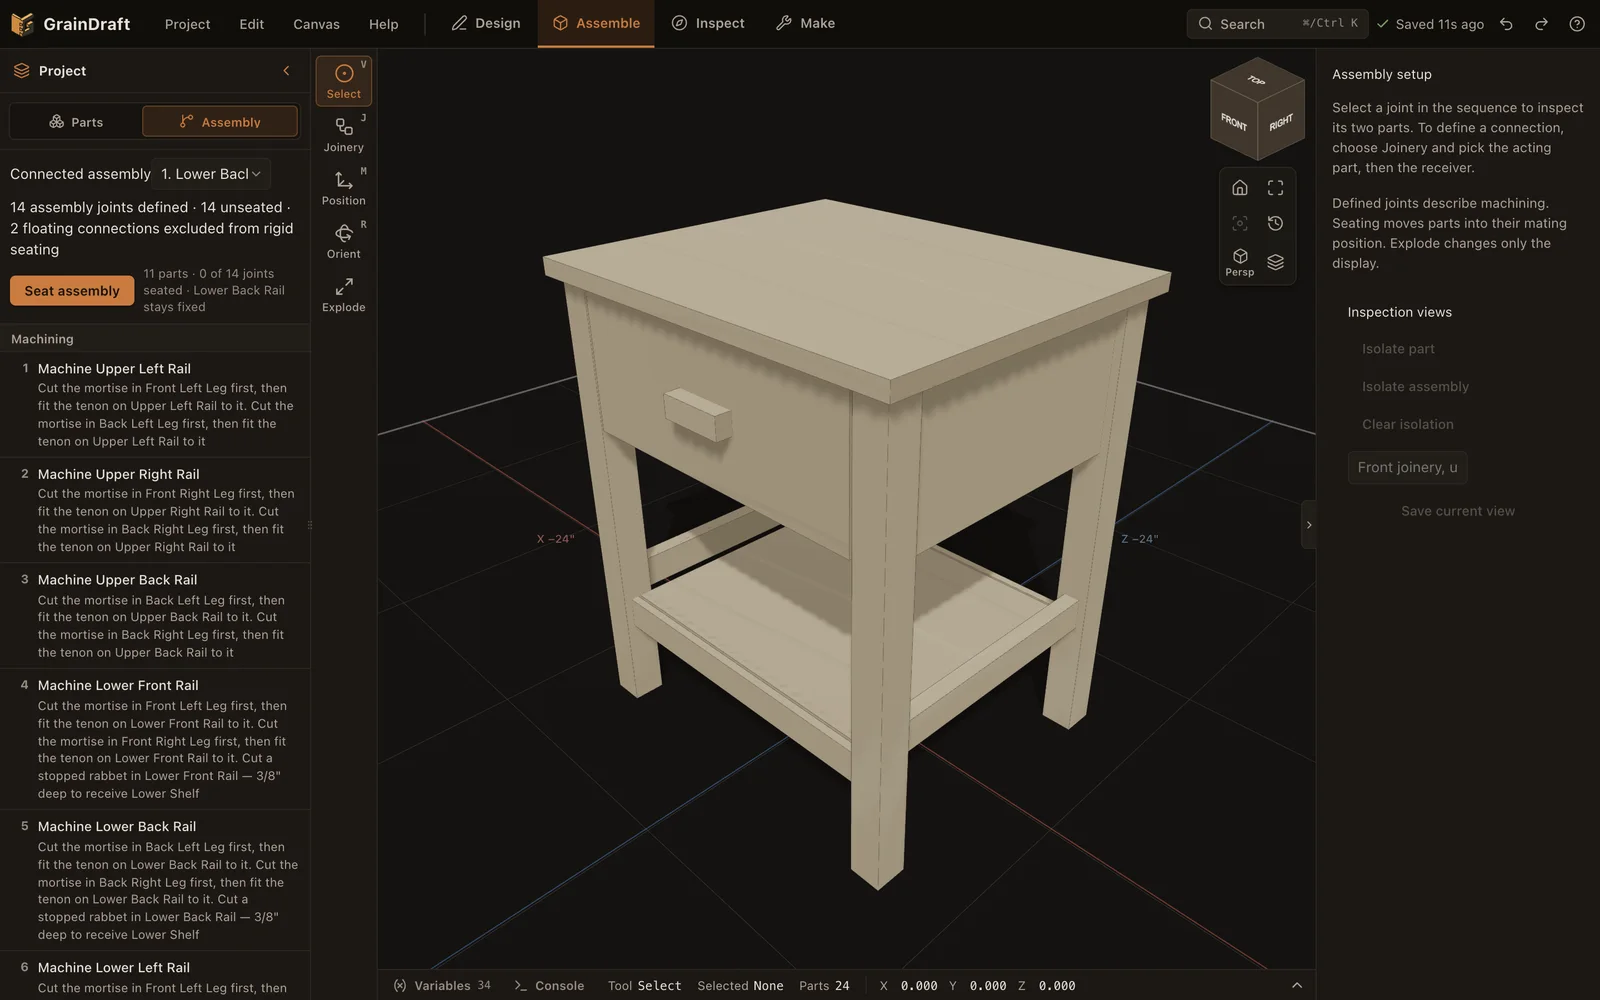Open the viewport layers icon

[x=1275, y=262]
